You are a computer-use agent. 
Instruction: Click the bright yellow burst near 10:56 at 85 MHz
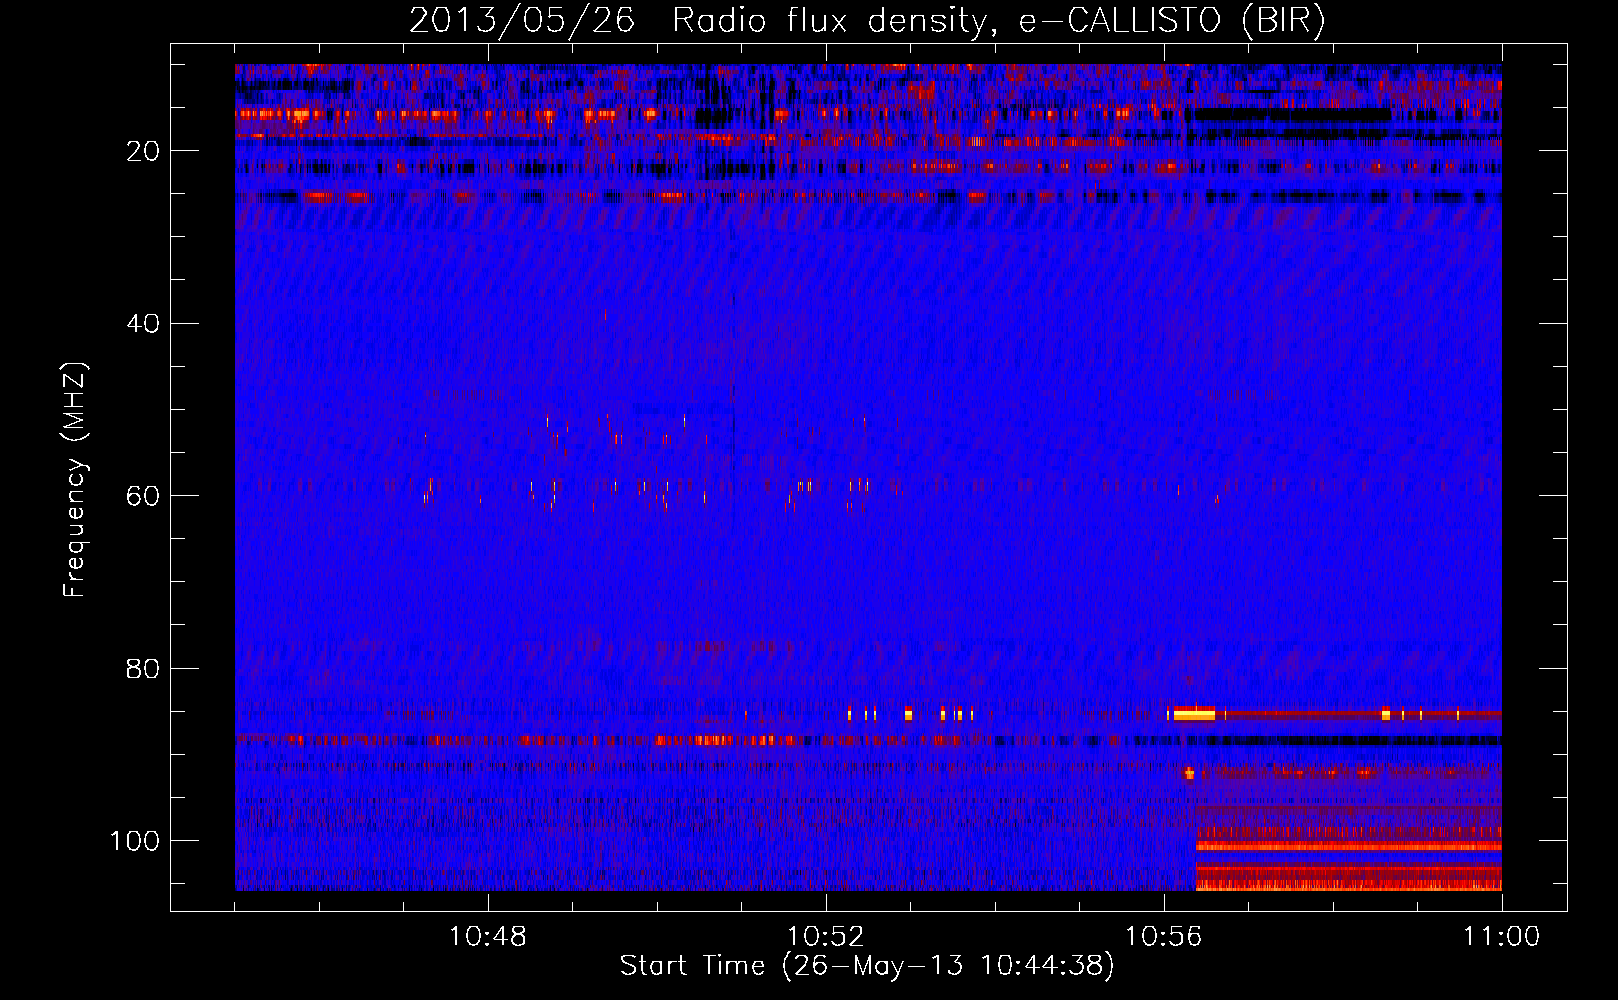point(1193,713)
